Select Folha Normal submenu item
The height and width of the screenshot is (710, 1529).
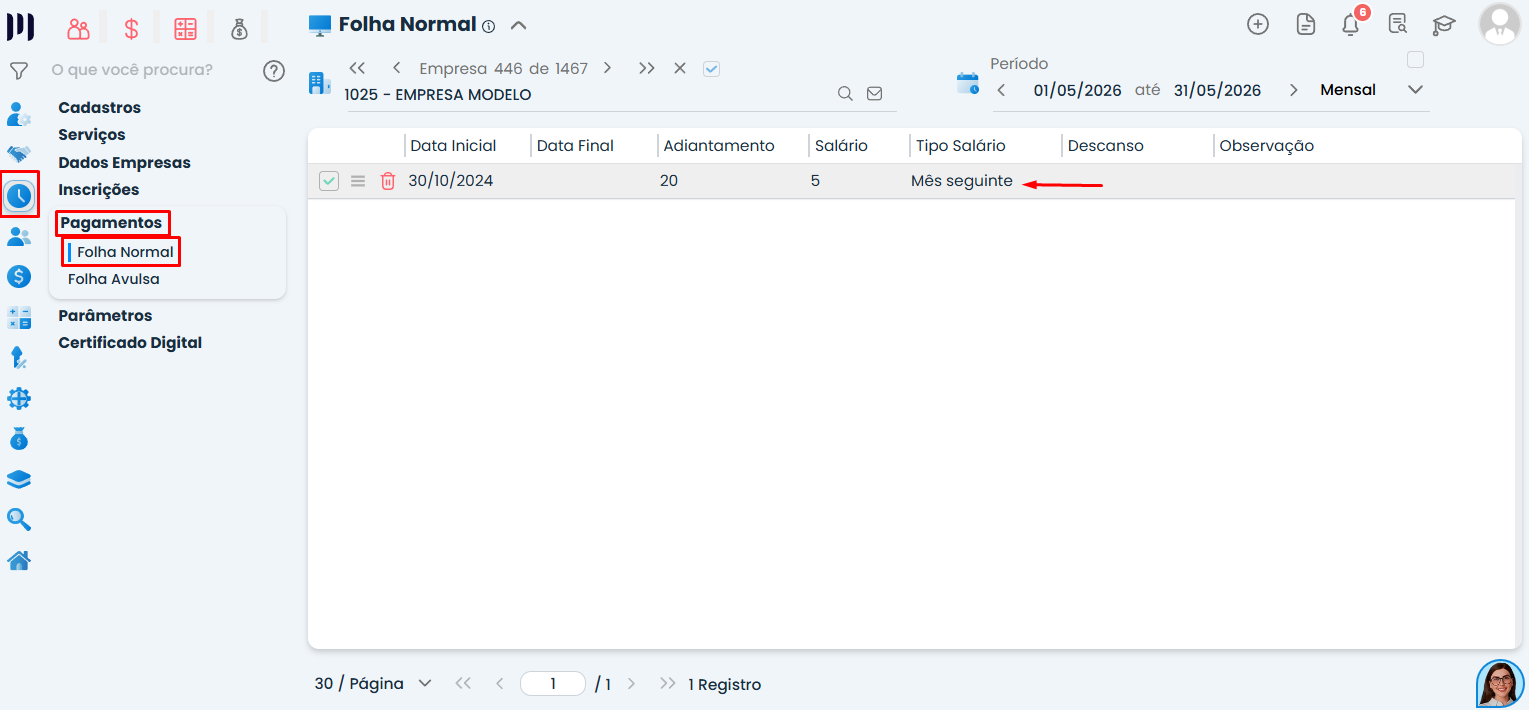(x=125, y=252)
